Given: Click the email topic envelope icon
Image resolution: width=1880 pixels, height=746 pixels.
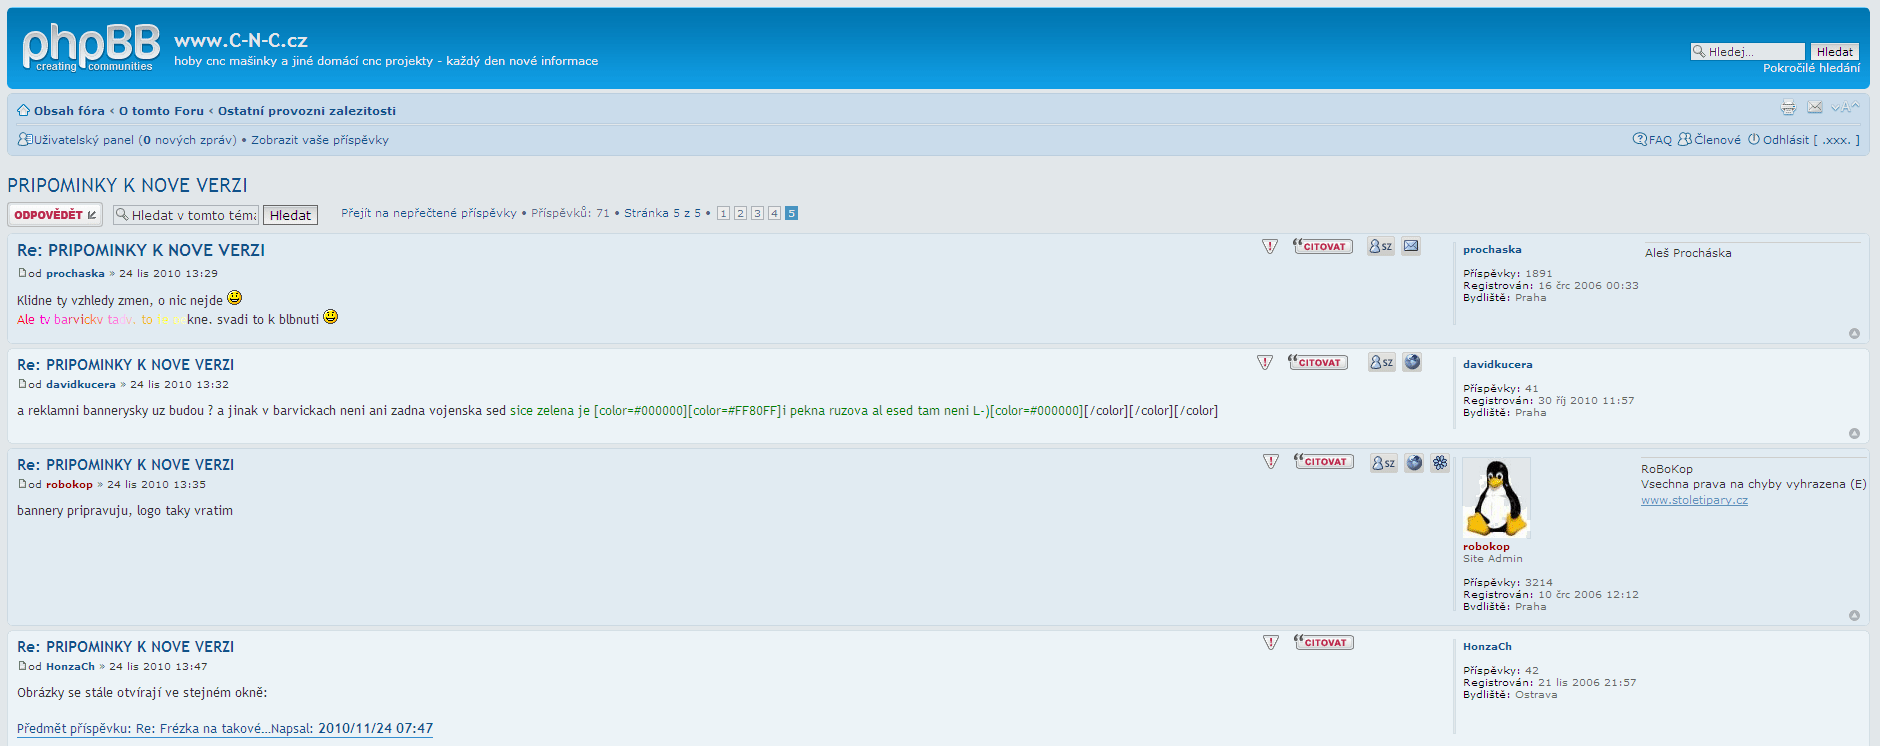Looking at the screenshot, I should [1814, 108].
